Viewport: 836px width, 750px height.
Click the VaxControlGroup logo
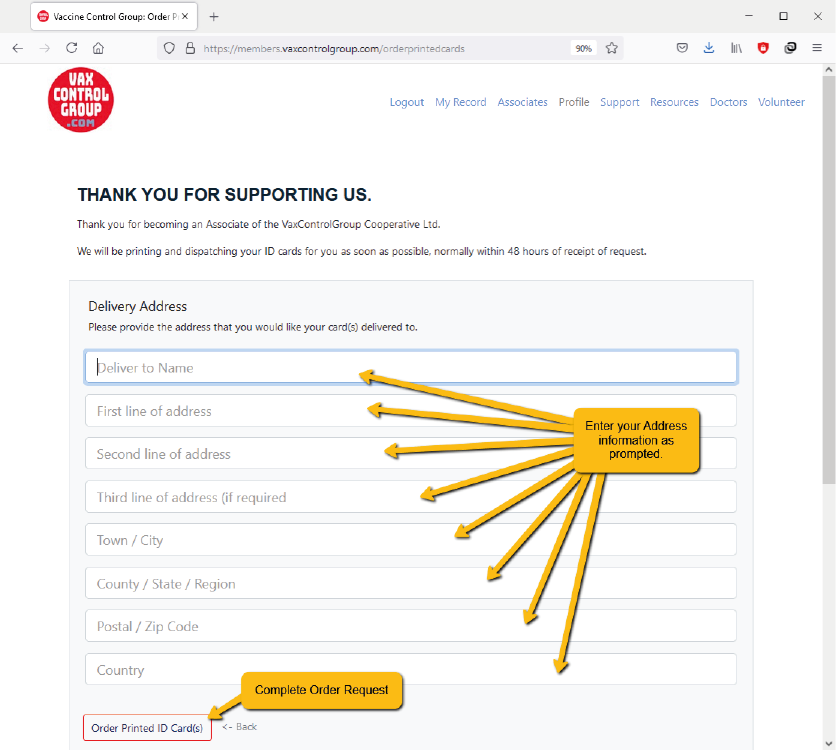click(81, 99)
